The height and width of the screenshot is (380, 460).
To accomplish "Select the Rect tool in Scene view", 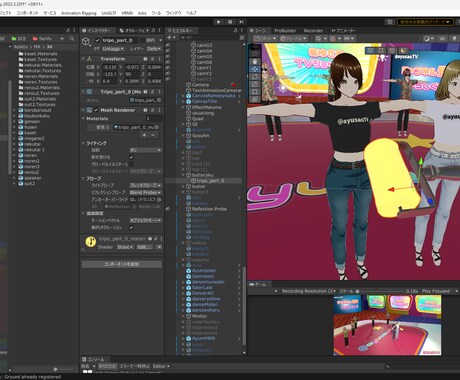I will pos(255,92).
